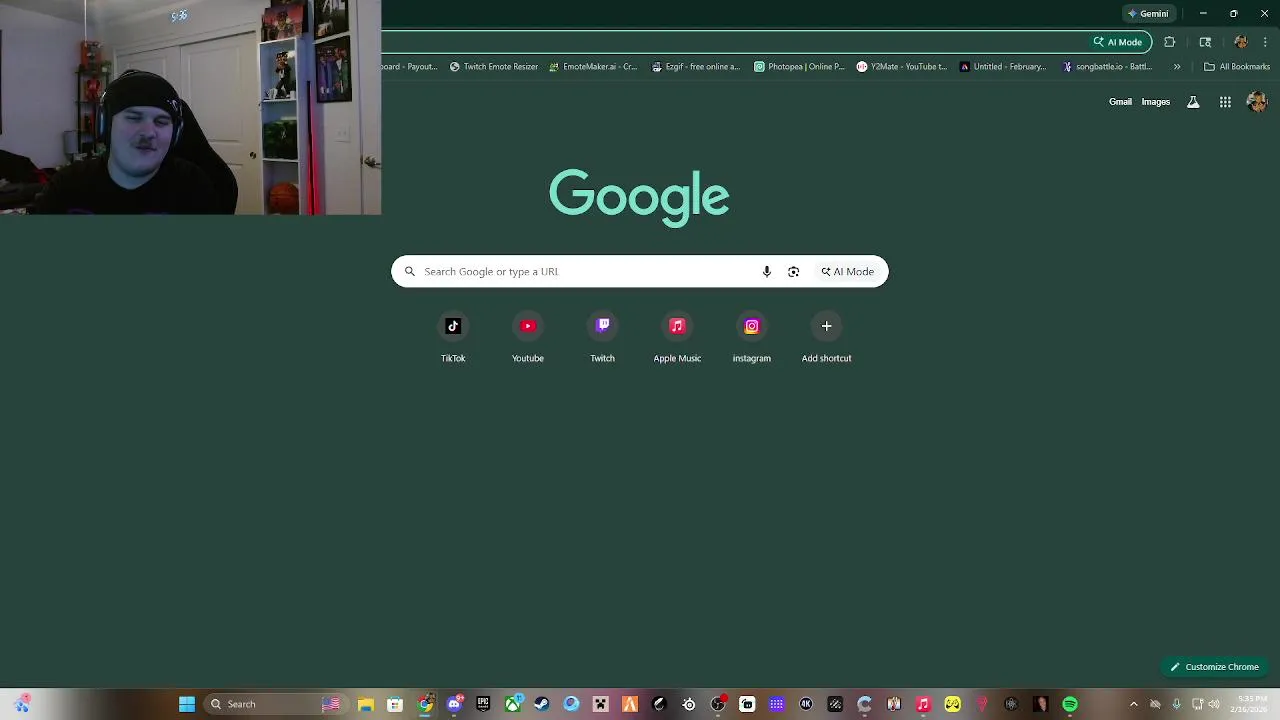Viewport: 1280px width, 720px height.
Task: Open the Twitch Emote Resizer bookmark
Action: coord(494,67)
